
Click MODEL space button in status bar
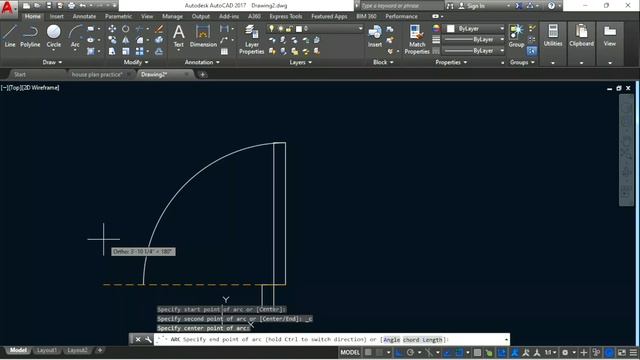[x=350, y=352]
